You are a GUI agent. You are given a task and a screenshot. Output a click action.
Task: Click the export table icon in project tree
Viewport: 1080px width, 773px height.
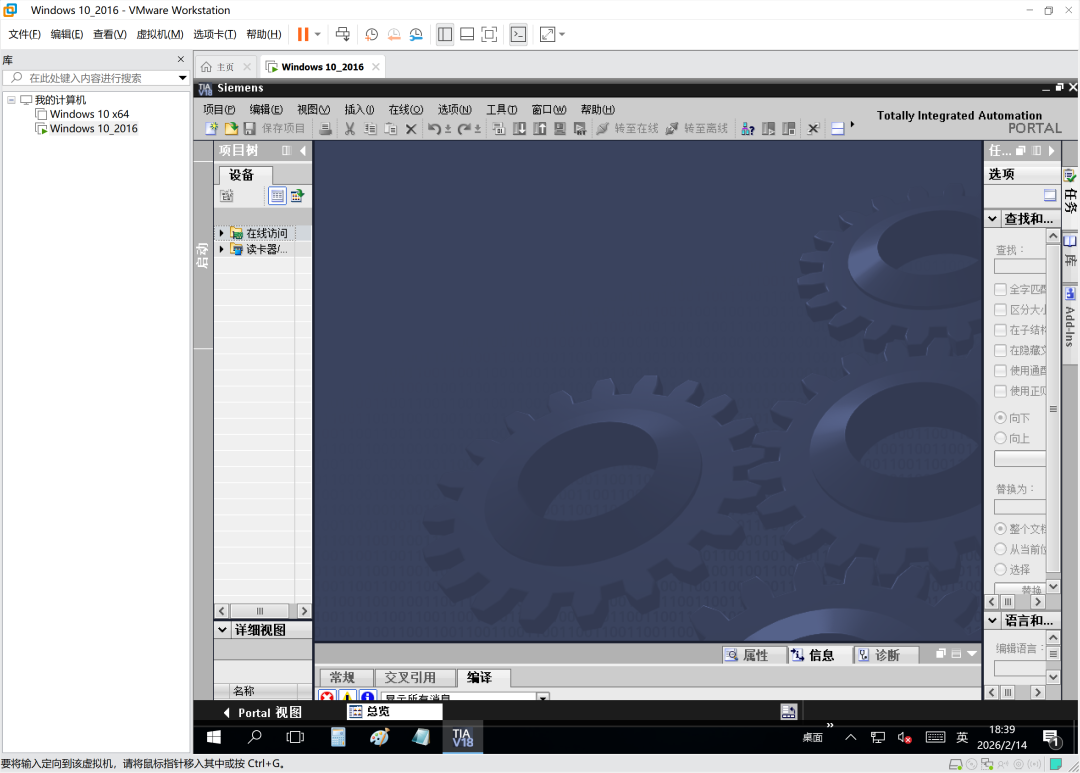click(297, 196)
